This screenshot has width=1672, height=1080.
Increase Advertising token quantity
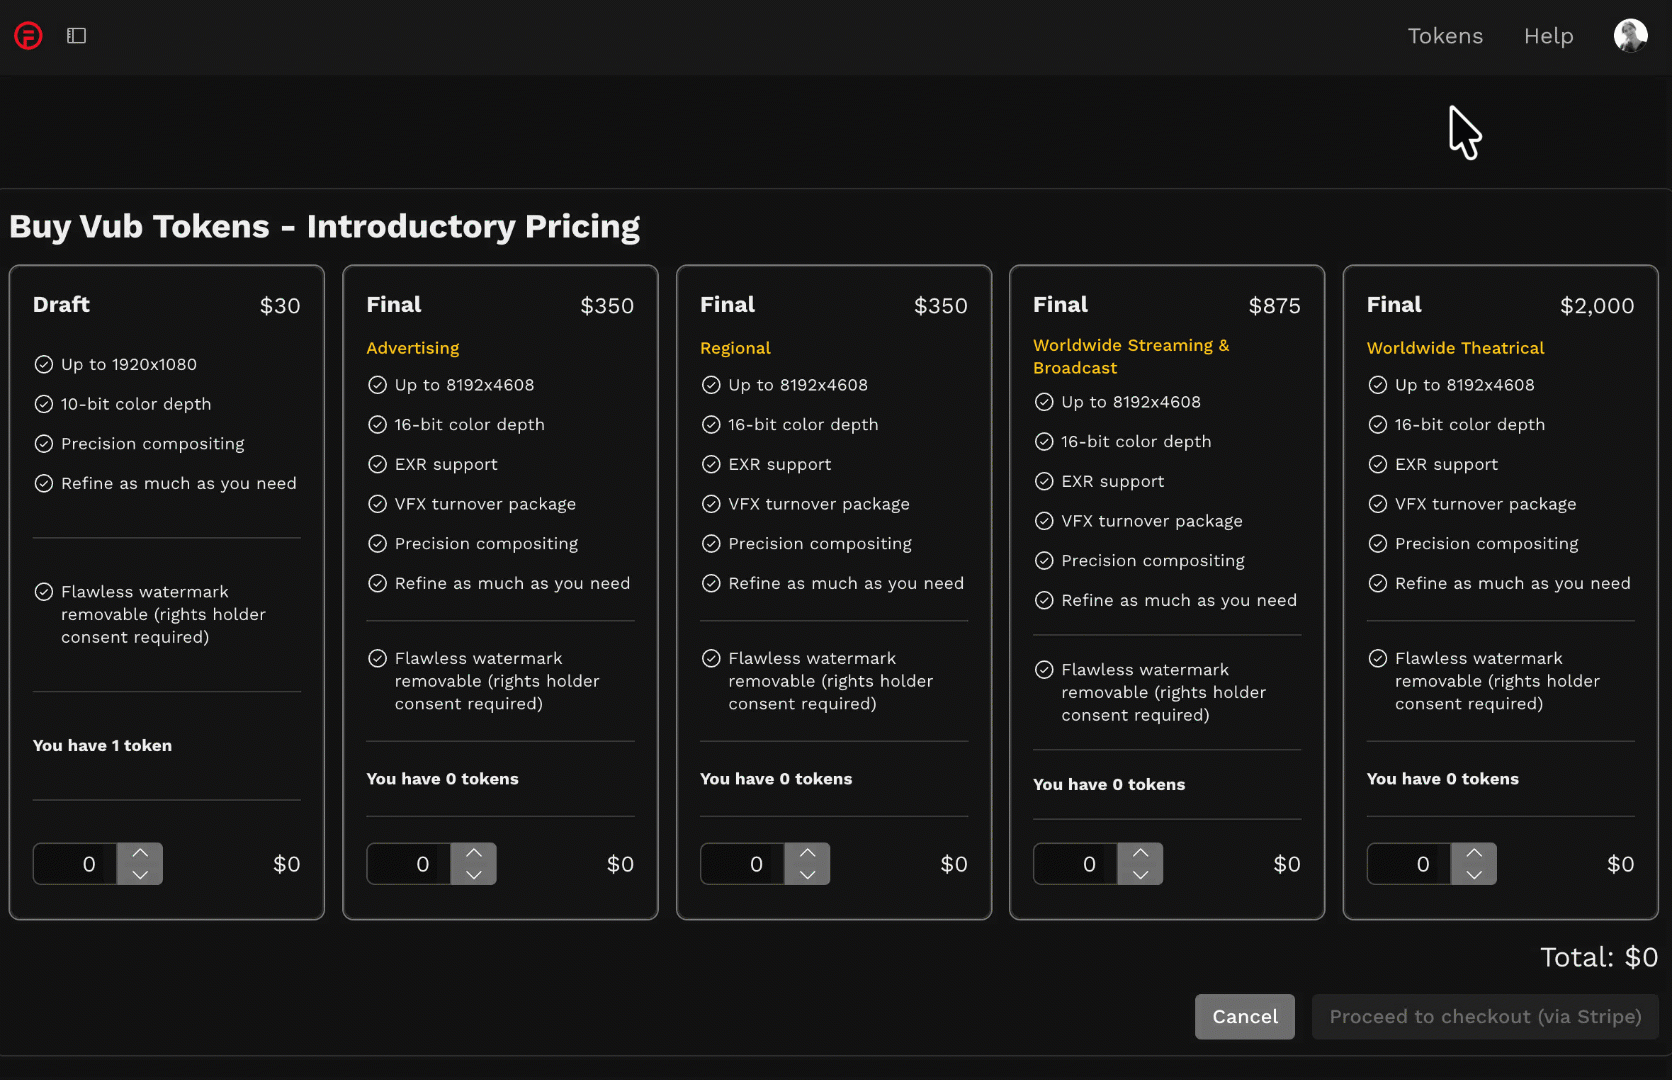(474, 853)
